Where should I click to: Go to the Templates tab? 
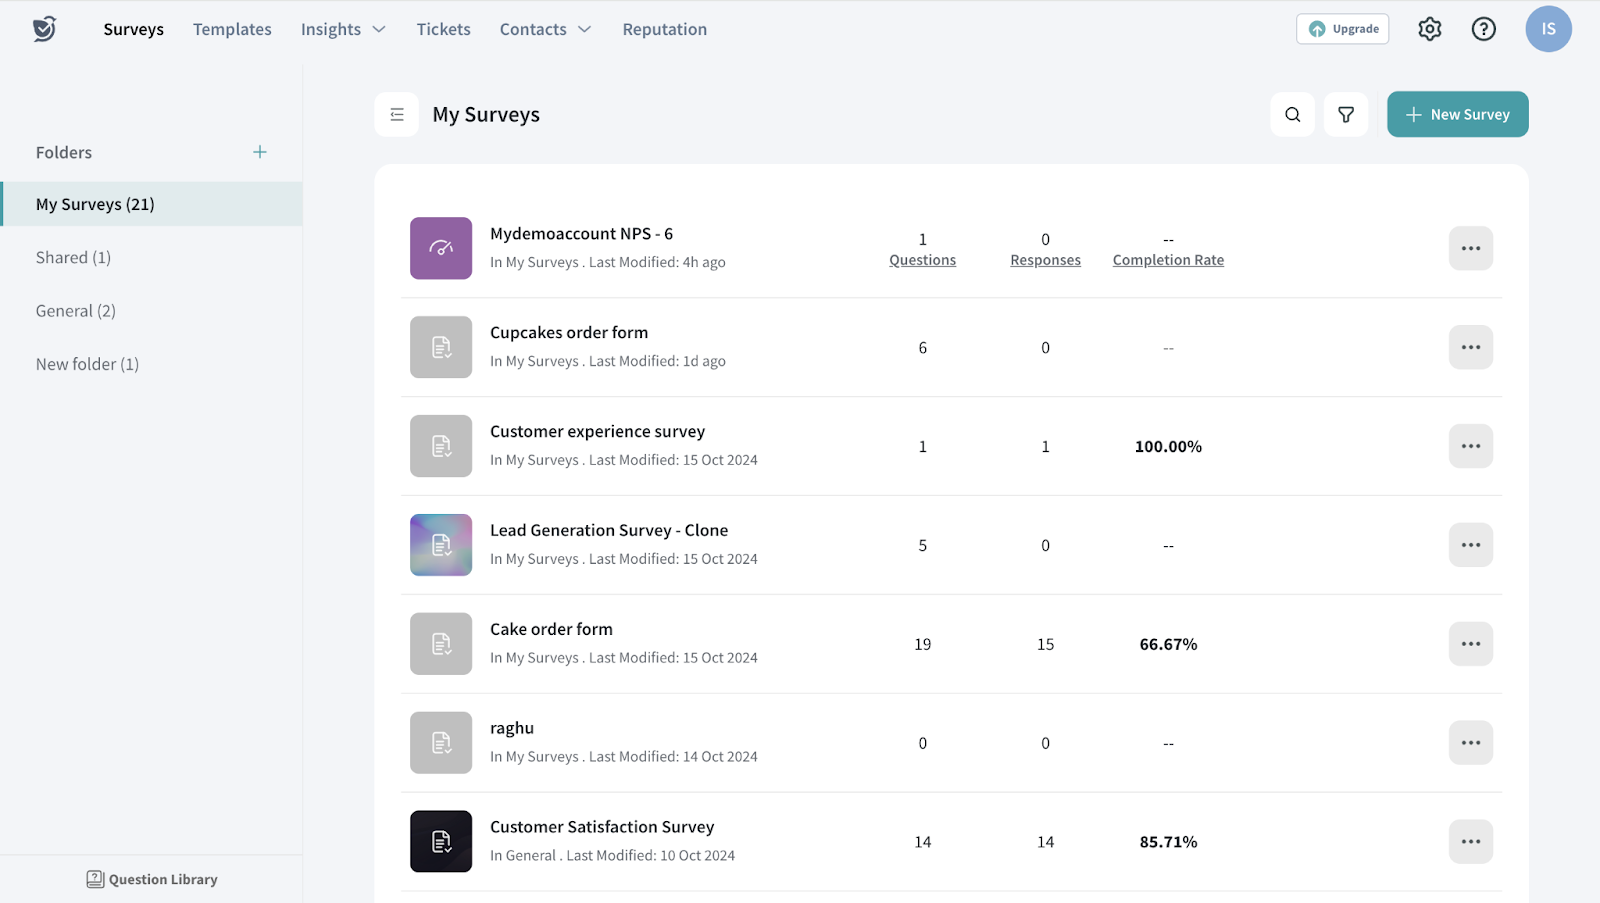[x=232, y=29]
